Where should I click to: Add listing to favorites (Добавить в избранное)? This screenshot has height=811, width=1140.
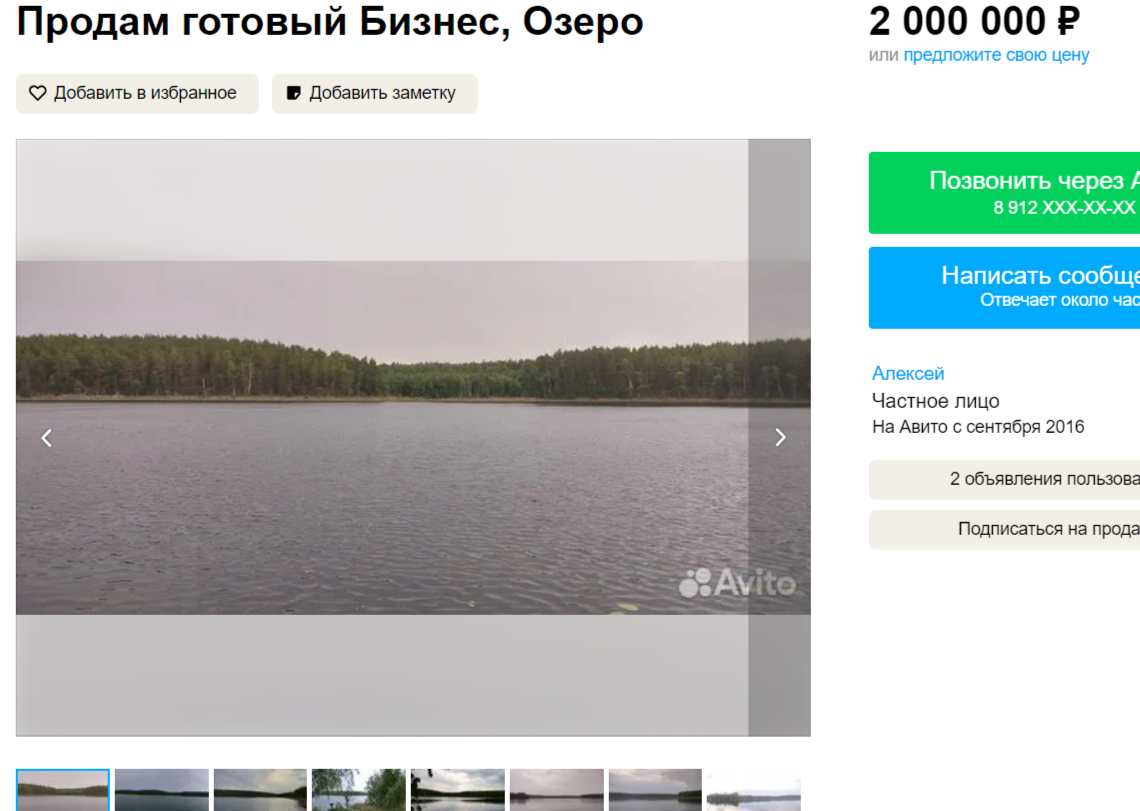coord(137,93)
